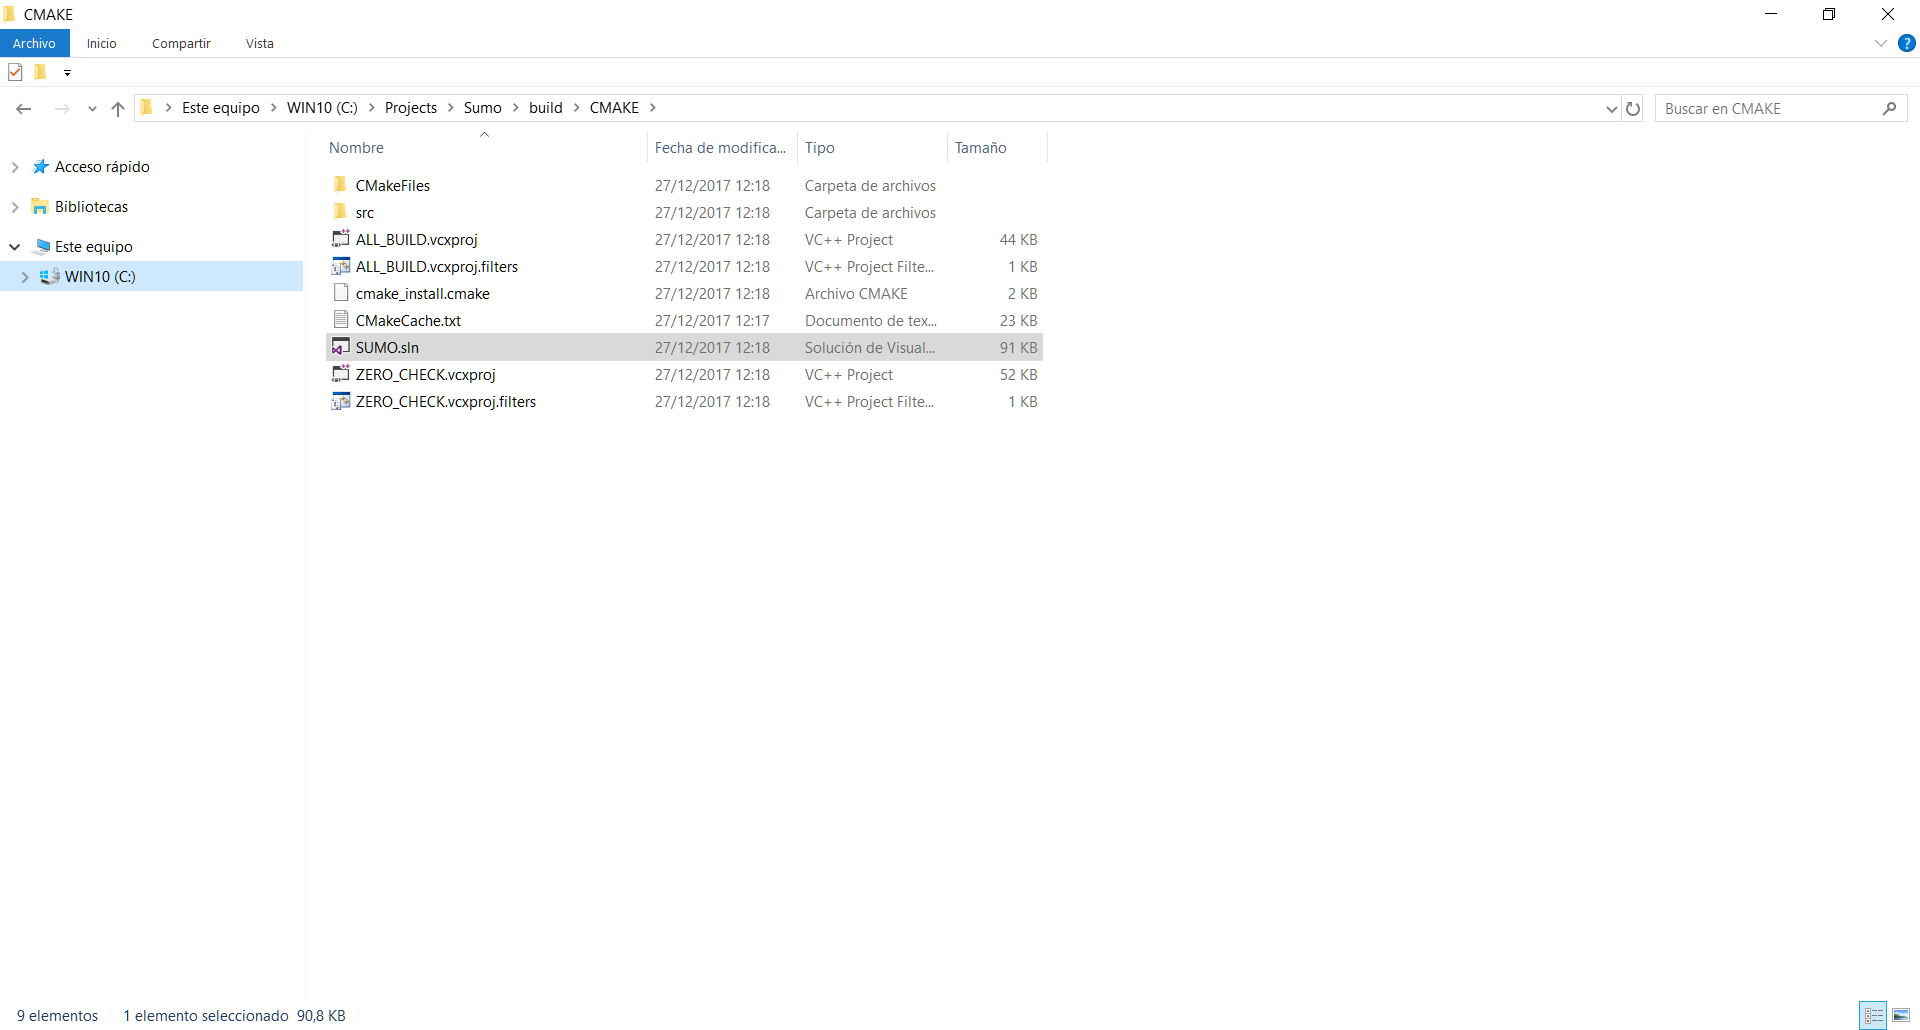1920x1030 pixels.
Task: Open the Vista ribbon tab
Action: [259, 43]
